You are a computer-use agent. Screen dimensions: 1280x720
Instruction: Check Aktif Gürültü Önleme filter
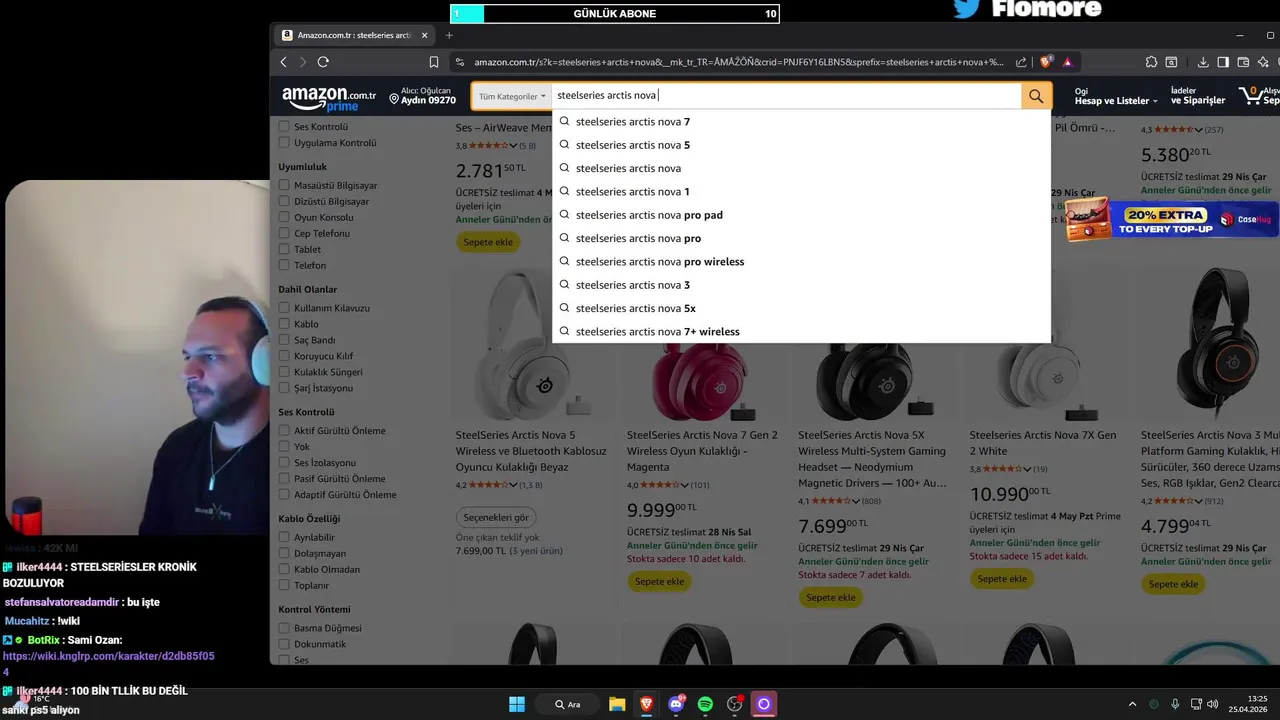click(284, 430)
